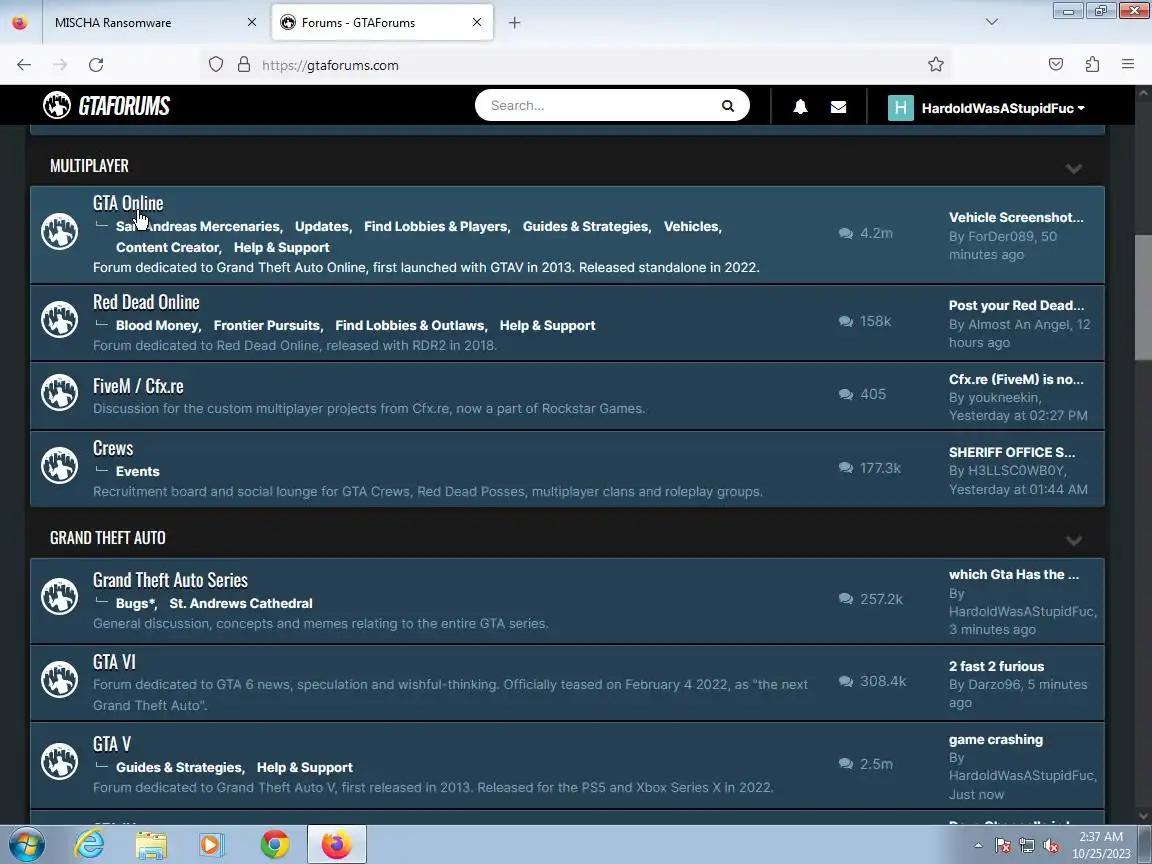Image resolution: width=1152 pixels, height=864 pixels.
Task: Open the list all tabs dropdown arrow
Action: pyautogui.click(x=992, y=22)
